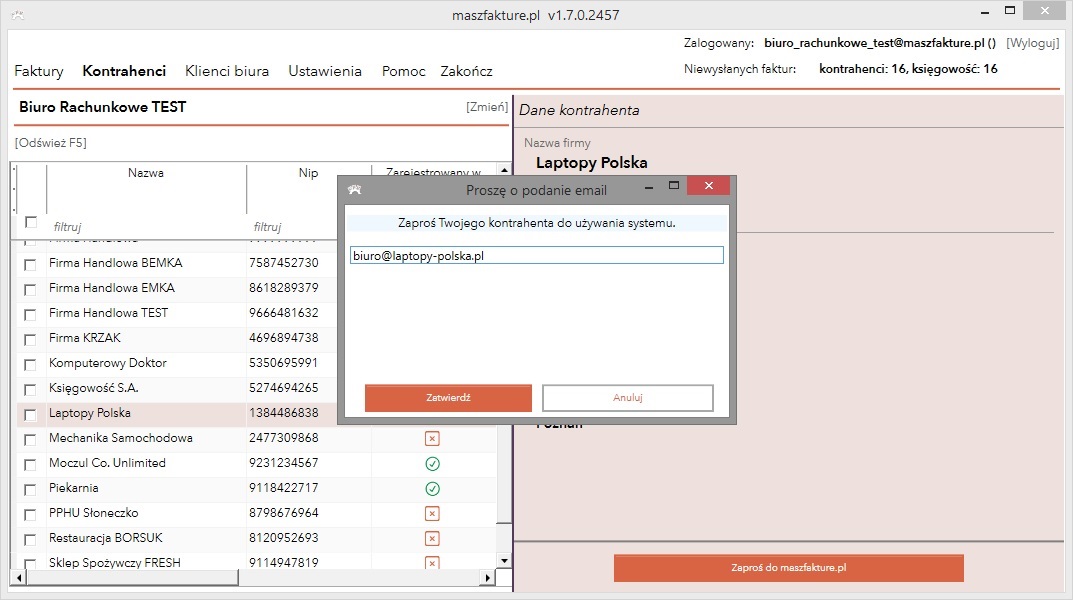Check the Firma KRZAK row checkbox
This screenshot has width=1073, height=600.
point(30,339)
